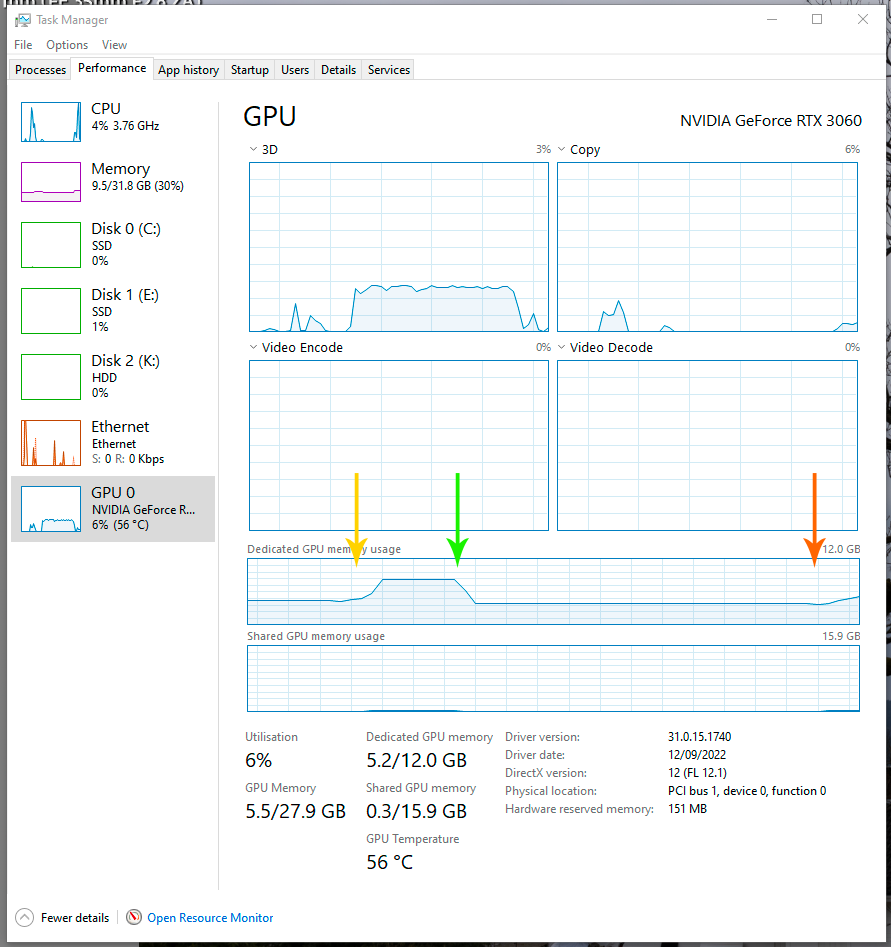
Task: Click the 3D engine graph
Action: [399, 247]
